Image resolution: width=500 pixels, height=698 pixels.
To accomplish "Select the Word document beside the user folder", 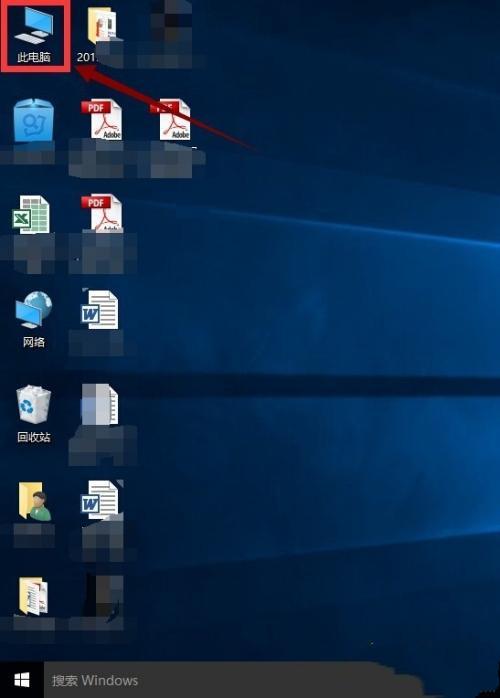I will (x=101, y=499).
